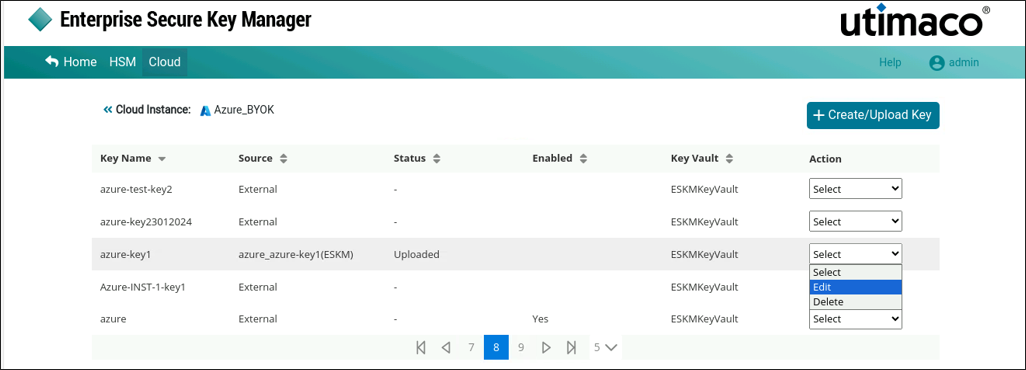Screen dimensions: 1026x370
Task: Switch to the Cloud tab
Action: click(164, 62)
